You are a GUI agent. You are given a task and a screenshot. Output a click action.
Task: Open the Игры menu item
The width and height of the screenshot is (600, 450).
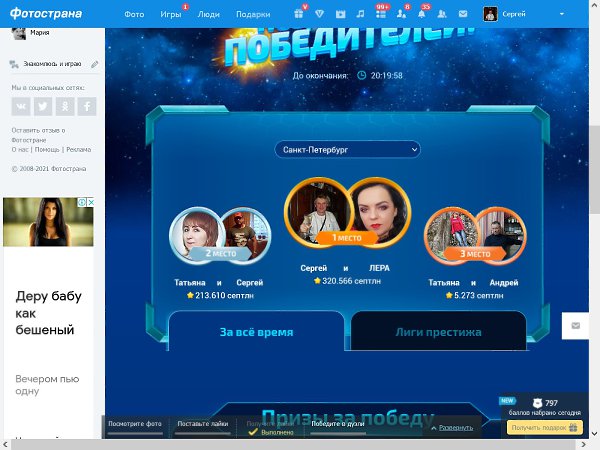[x=171, y=15]
